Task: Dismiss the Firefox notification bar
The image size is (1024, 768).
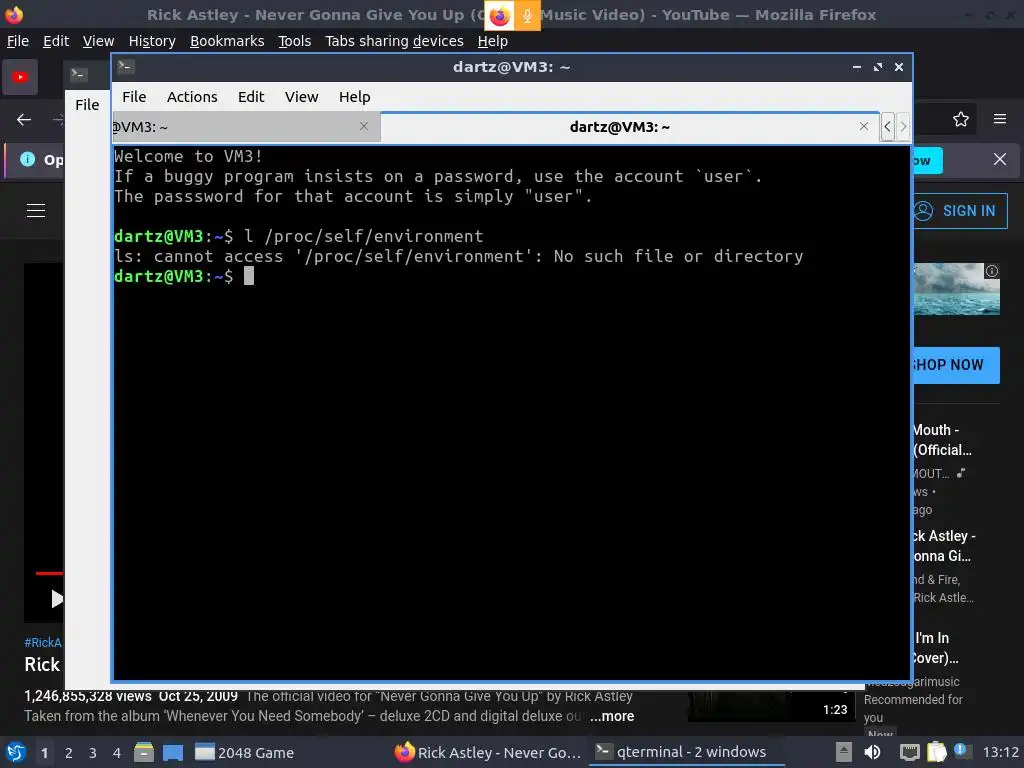Action: (999, 159)
